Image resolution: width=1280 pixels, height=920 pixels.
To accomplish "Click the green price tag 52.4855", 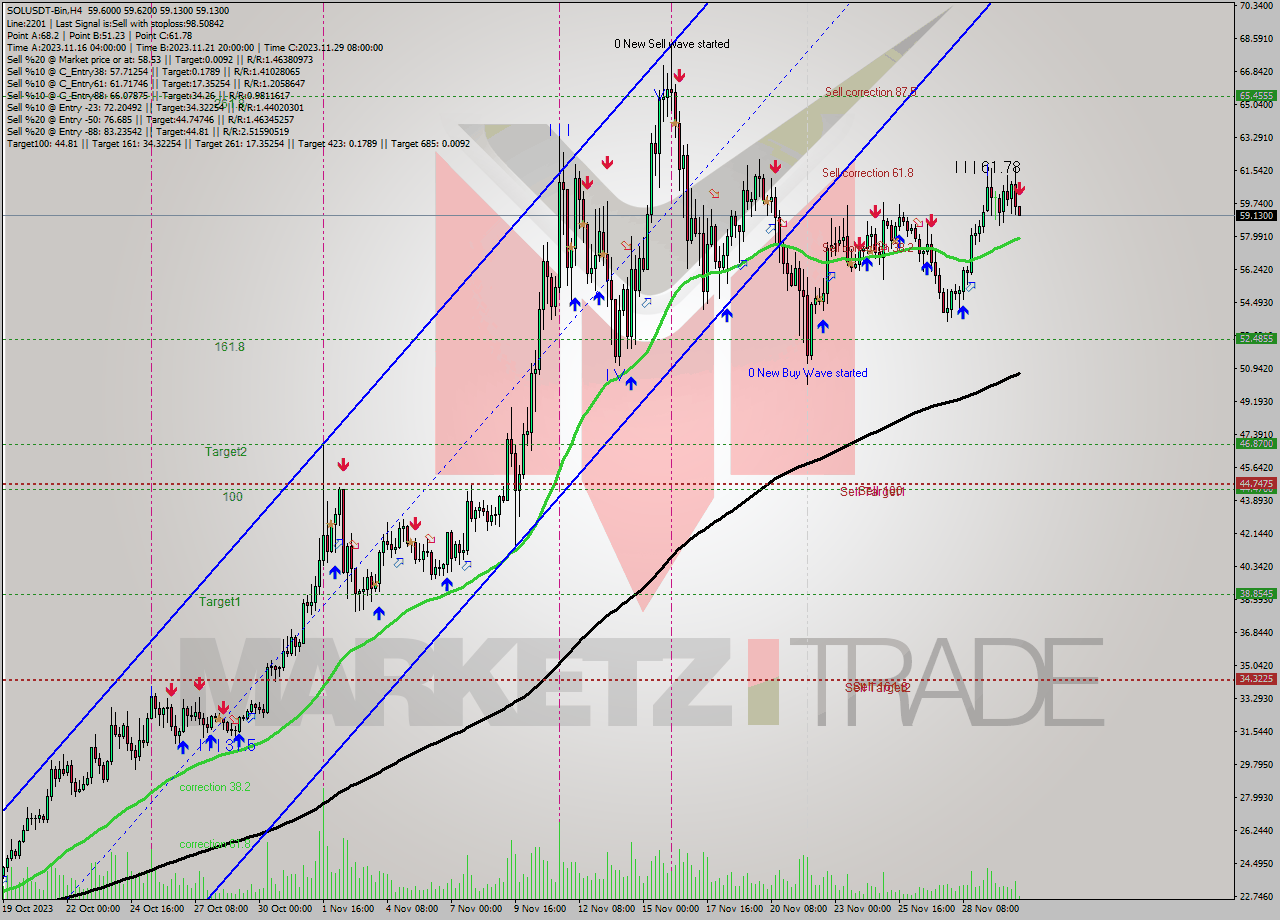I will pyautogui.click(x=1256, y=338).
